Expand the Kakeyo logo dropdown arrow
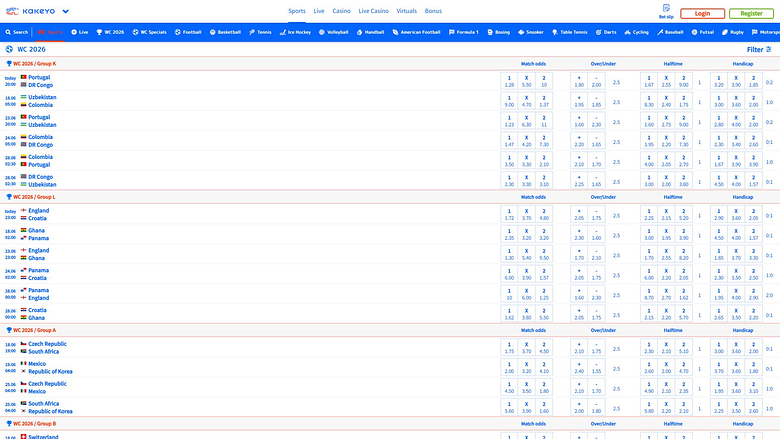The image size is (780, 439). tap(66, 11)
